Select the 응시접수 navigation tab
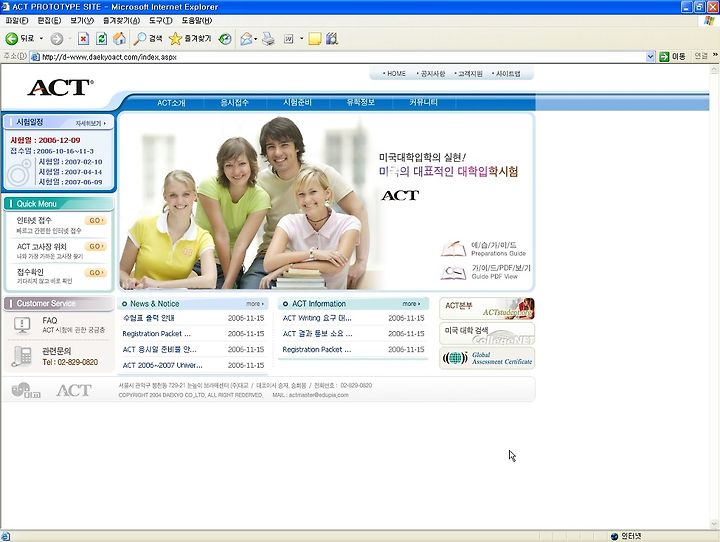The height and width of the screenshot is (542, 720). pyautogui.click(x=235, y=102)
